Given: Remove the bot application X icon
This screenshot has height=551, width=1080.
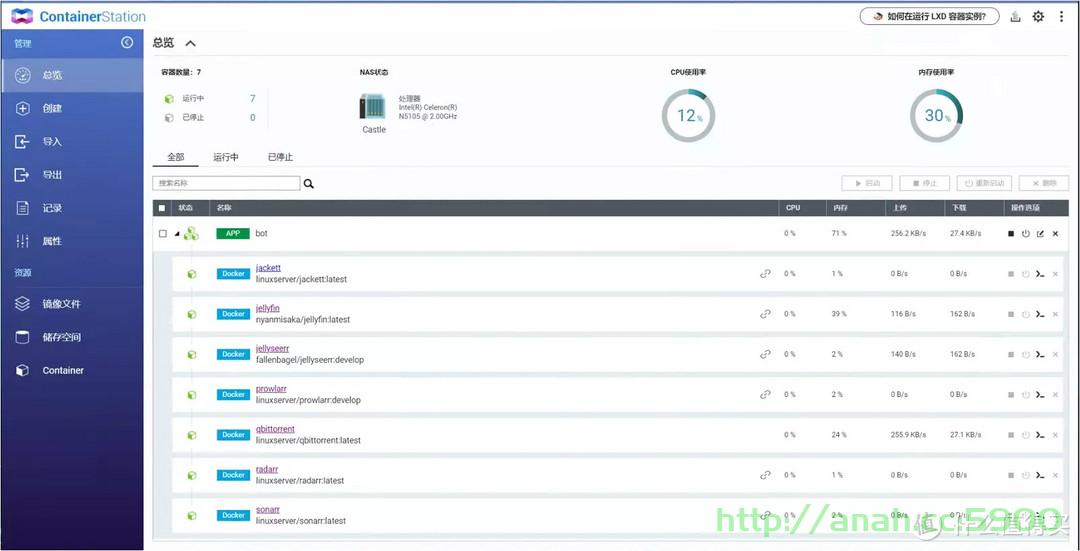Looking at the screenshot, I should coord(1055,233).
